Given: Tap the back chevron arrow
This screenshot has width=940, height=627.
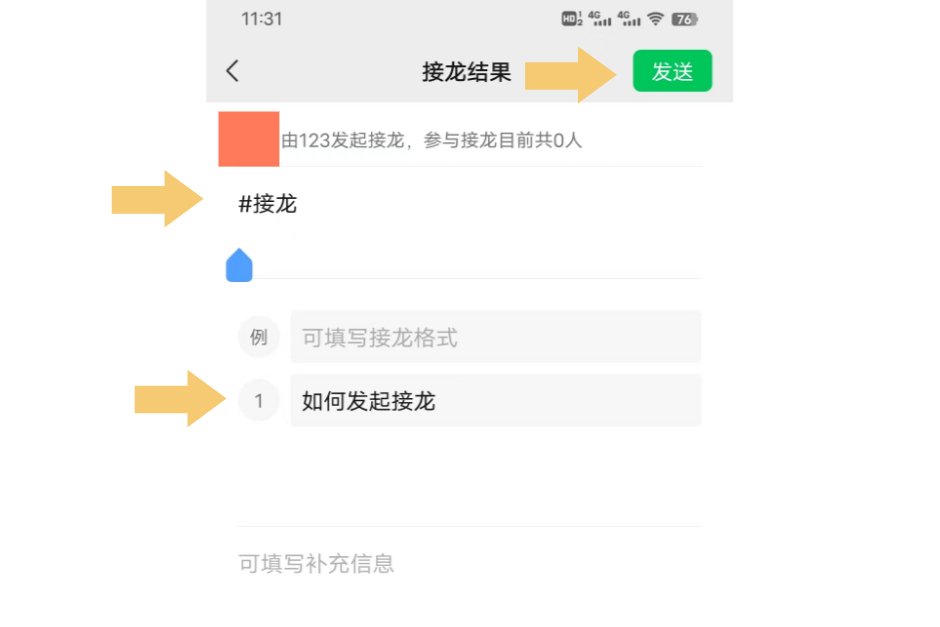Looking at the screenshot, I should [231, 71].
